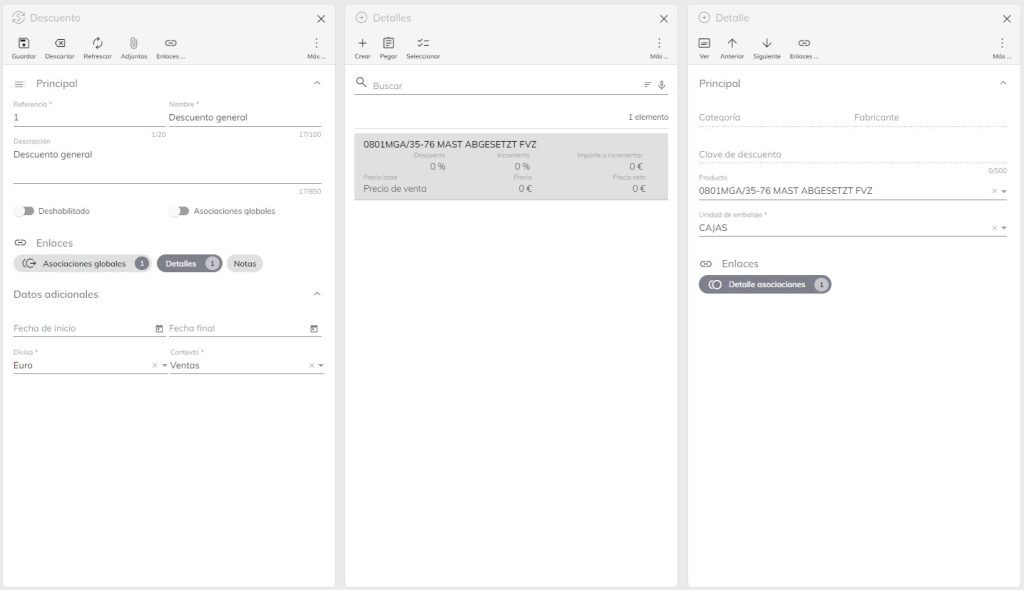Collapse the Datos adicionales section
The width and height of the screenshot is (1024, 590).
pos(317,294)
